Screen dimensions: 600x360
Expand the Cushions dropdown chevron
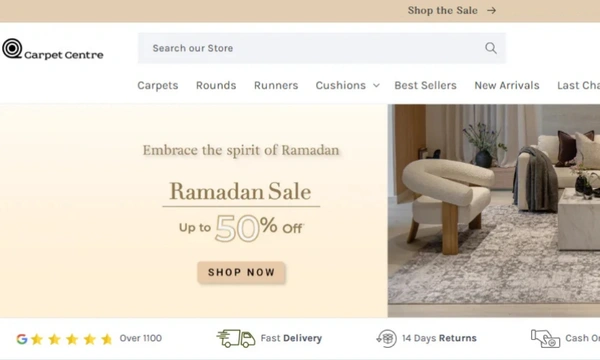click(x=377, y=85)
